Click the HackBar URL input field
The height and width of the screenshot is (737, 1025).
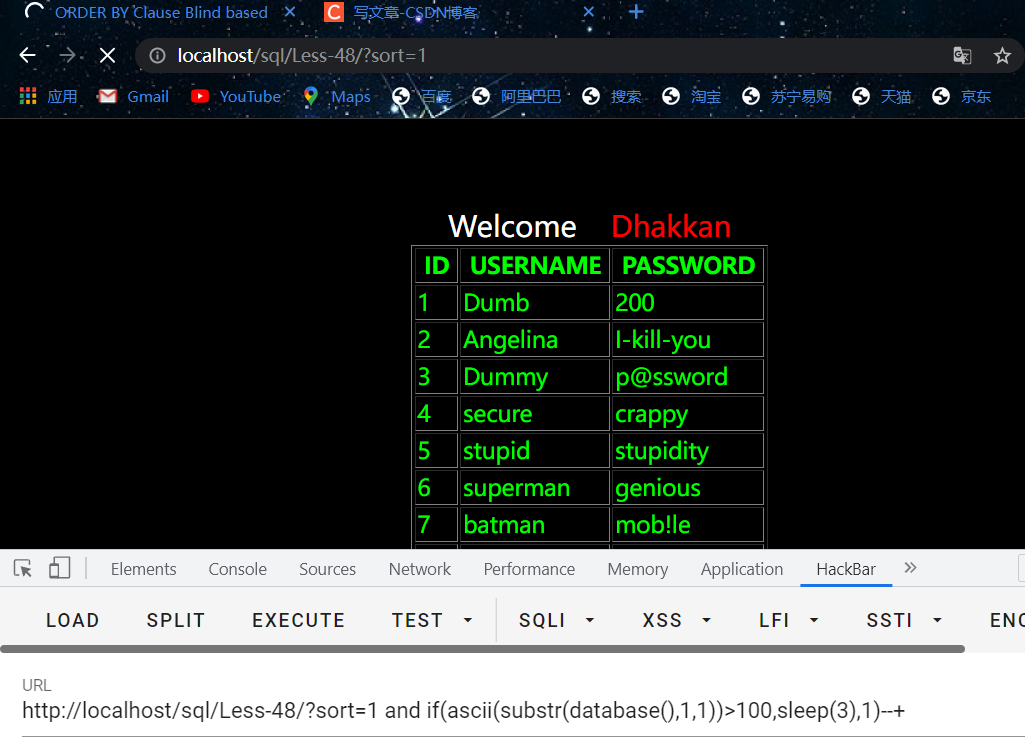(523, 711)
